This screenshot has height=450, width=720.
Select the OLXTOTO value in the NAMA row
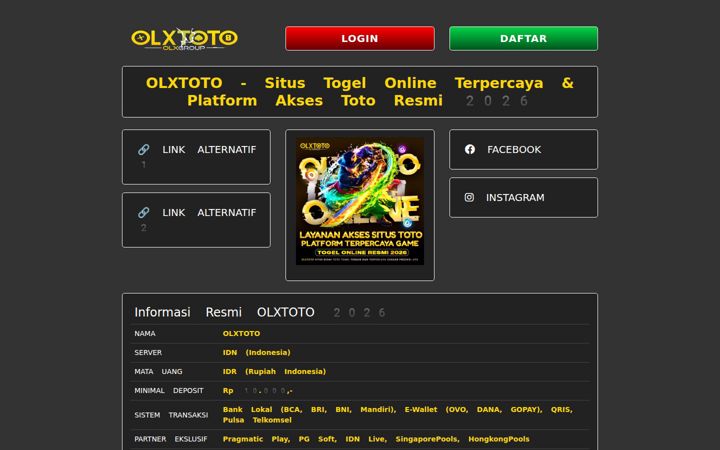(x=242, y=333)
